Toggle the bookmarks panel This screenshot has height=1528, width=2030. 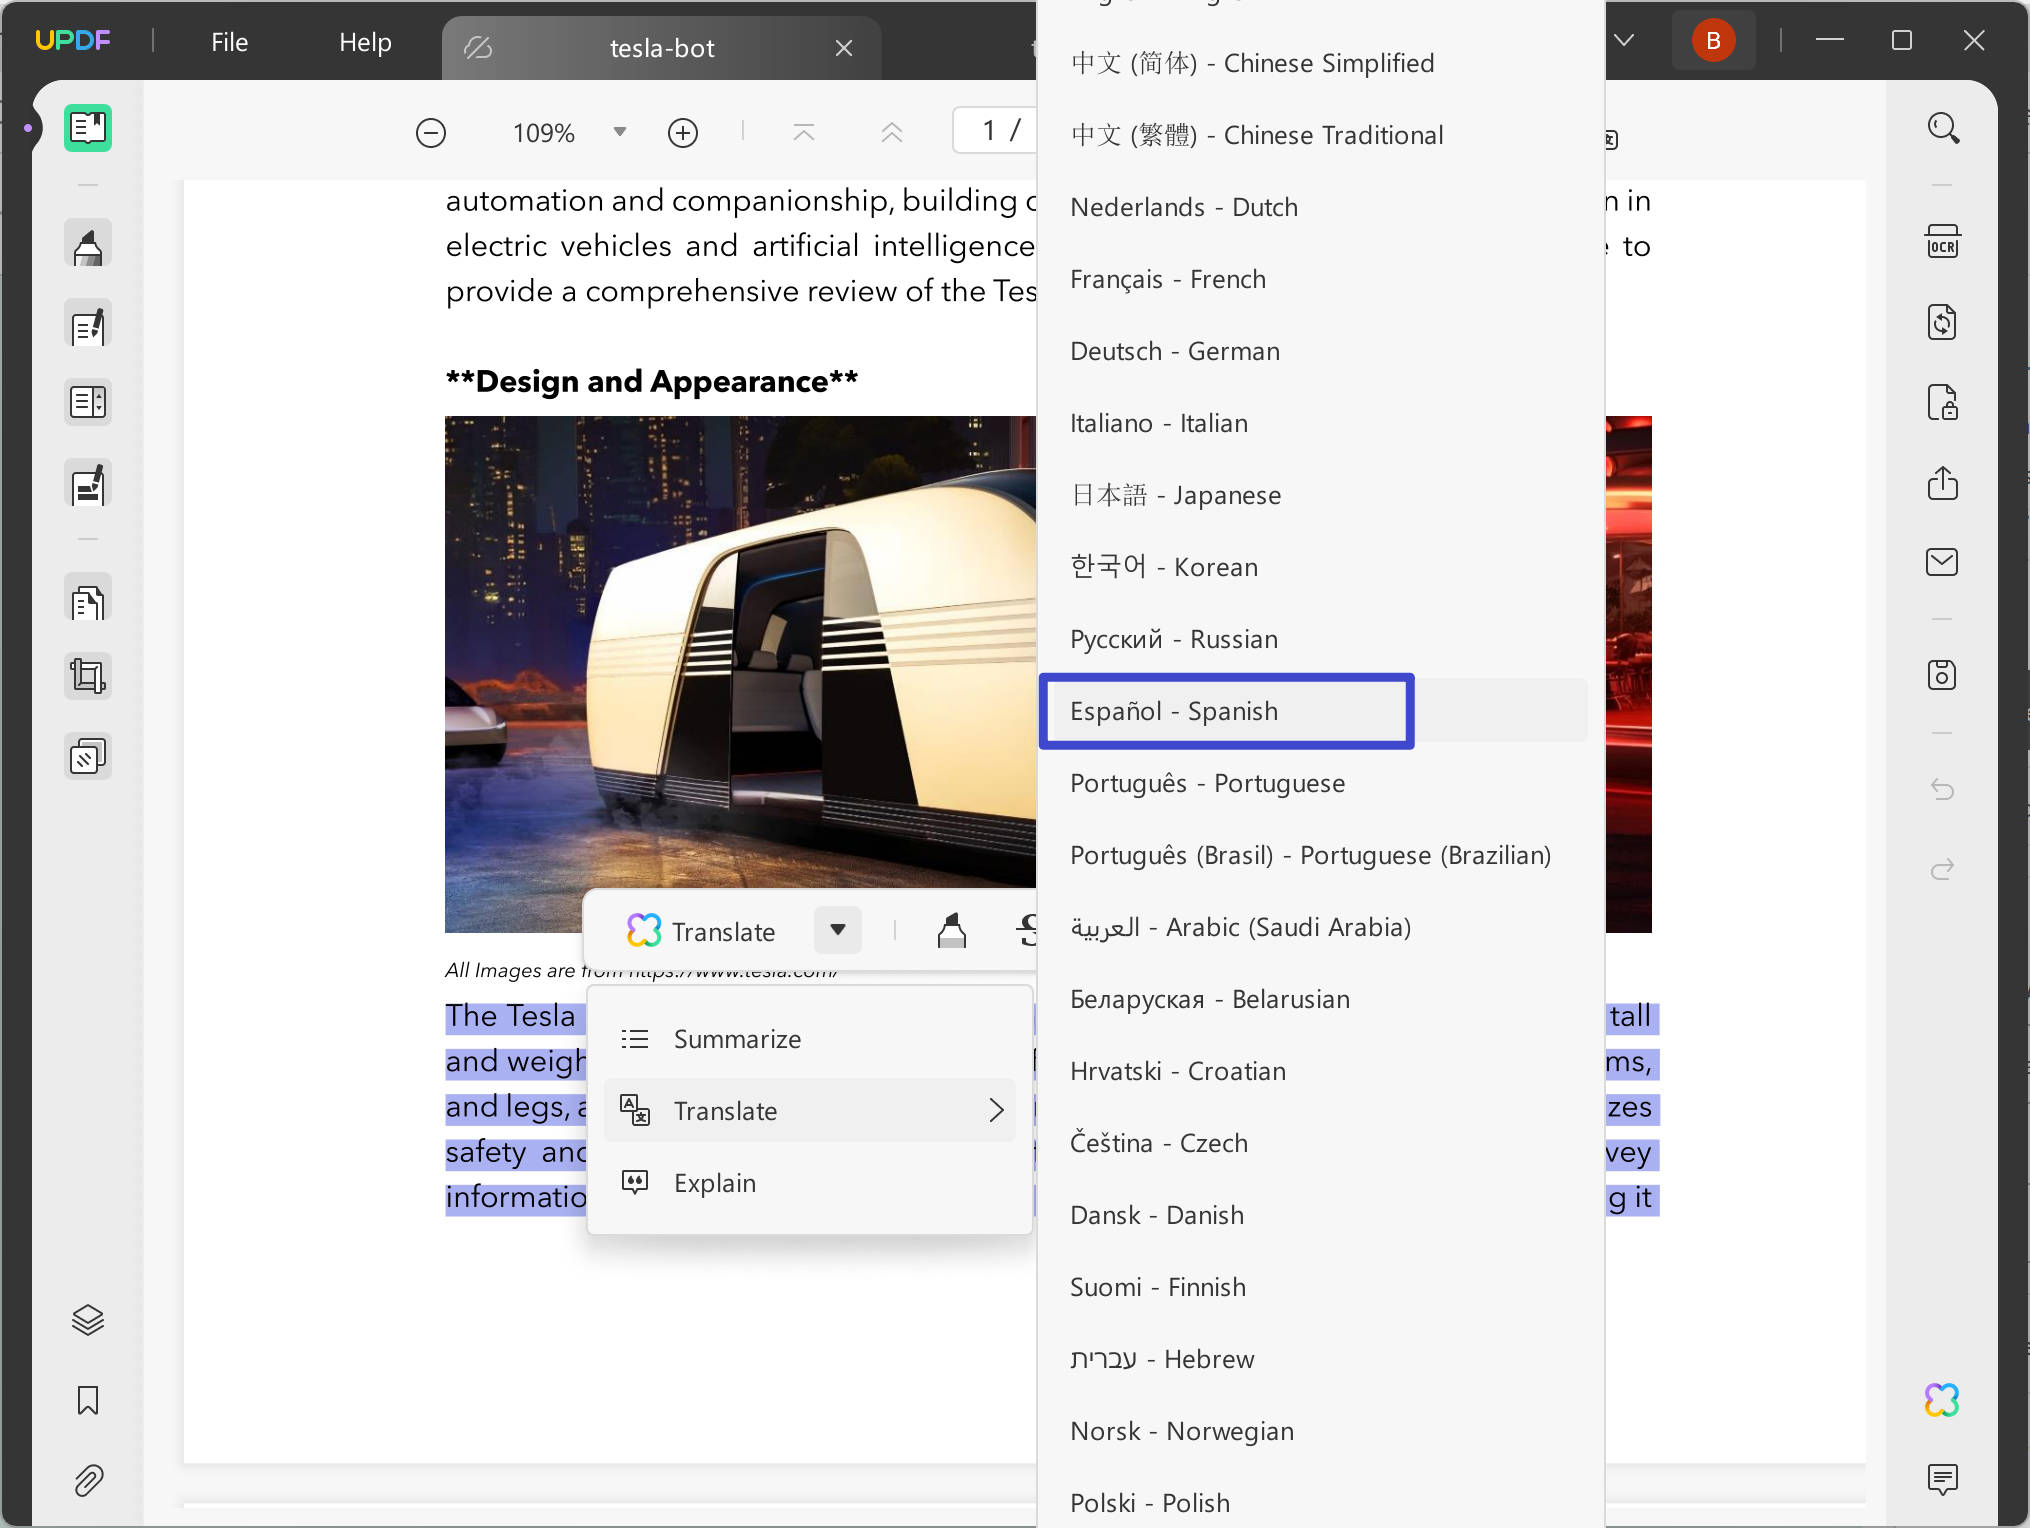point(88,1401)
